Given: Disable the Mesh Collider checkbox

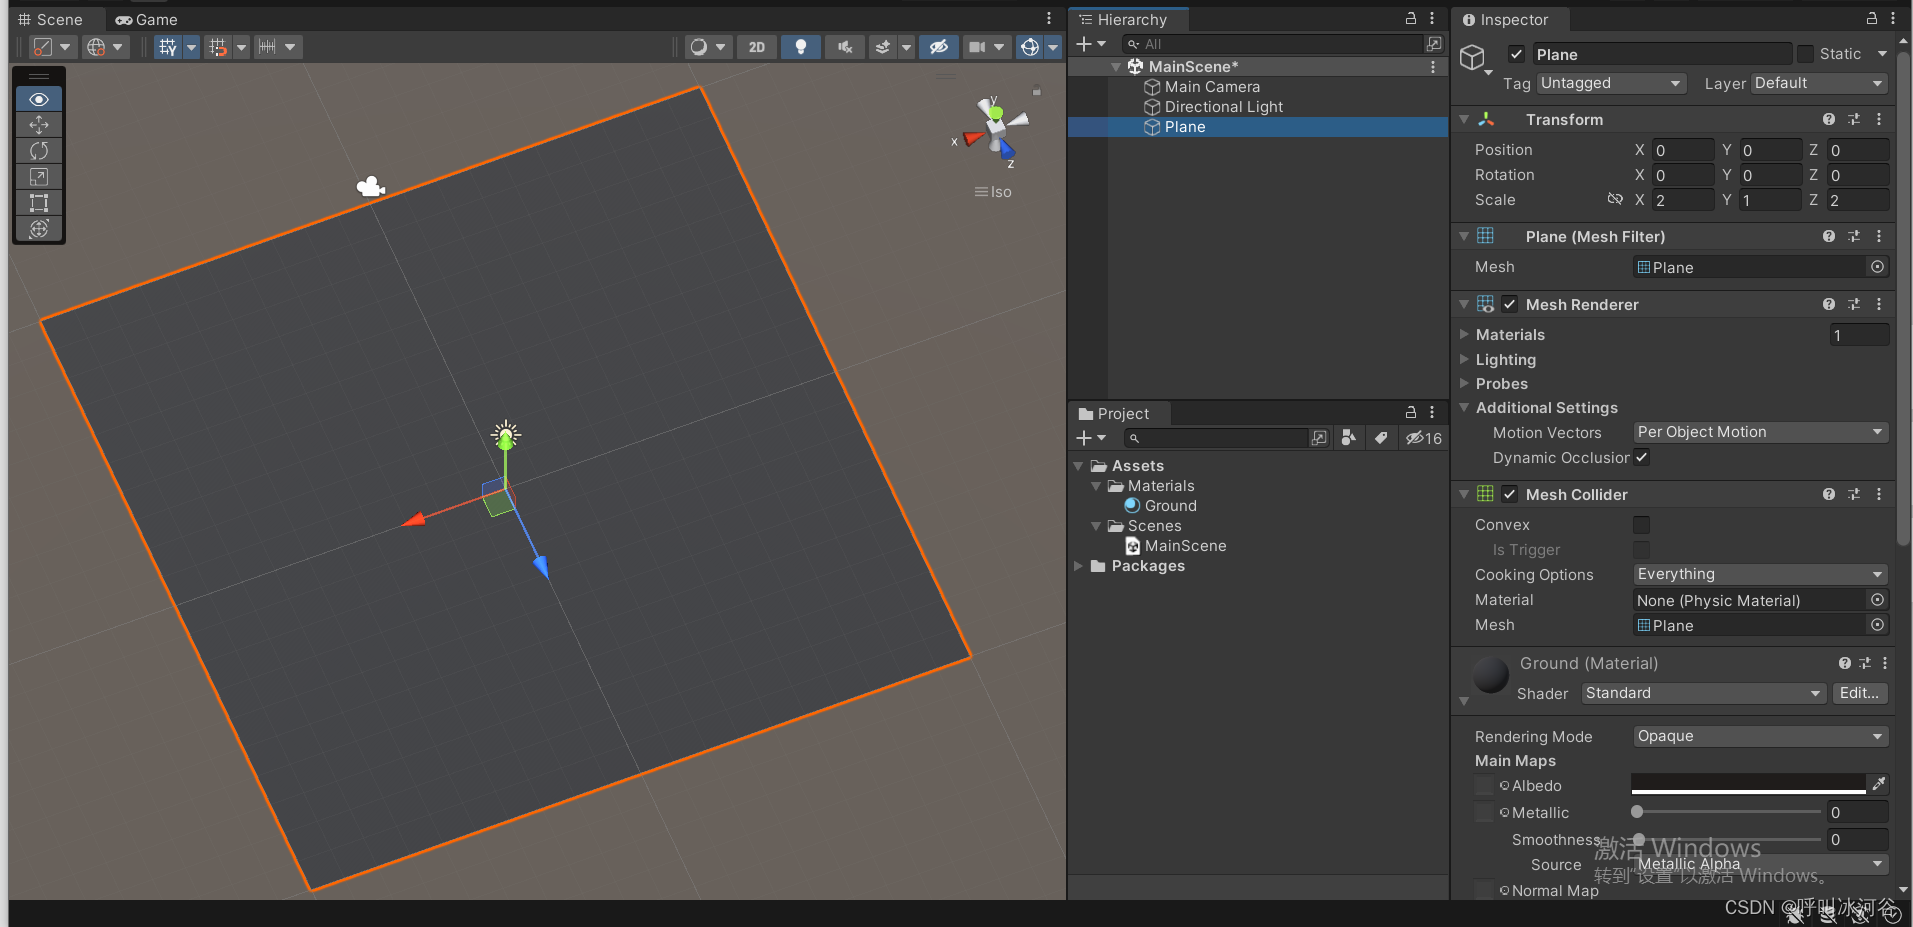Looking at the screenshot, I should (x=1510, y=494).
